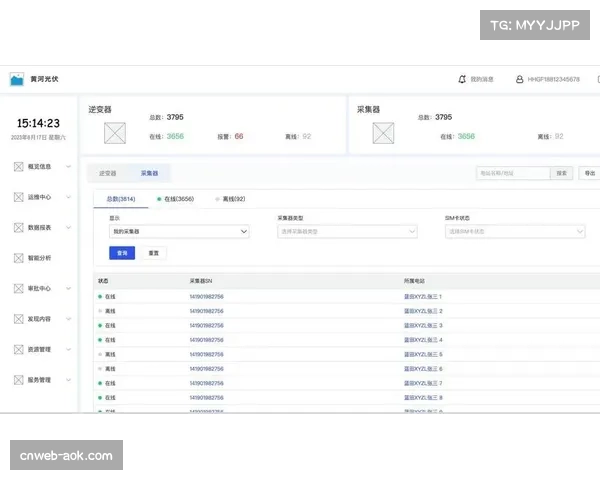Open the 我的采集器 display dropdown
Image resolution: width=600 pixels, height=480 pixels.
(x=179, y=231)
